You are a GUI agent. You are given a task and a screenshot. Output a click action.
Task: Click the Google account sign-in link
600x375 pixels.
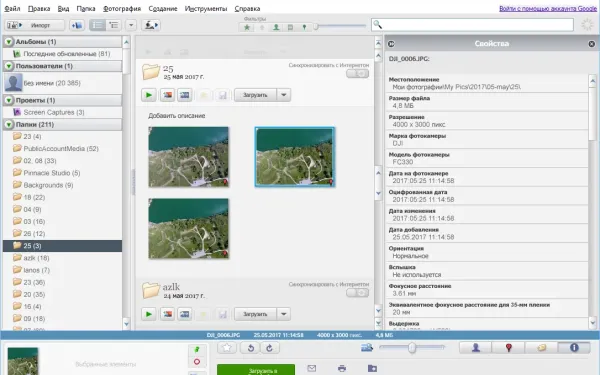548,8
